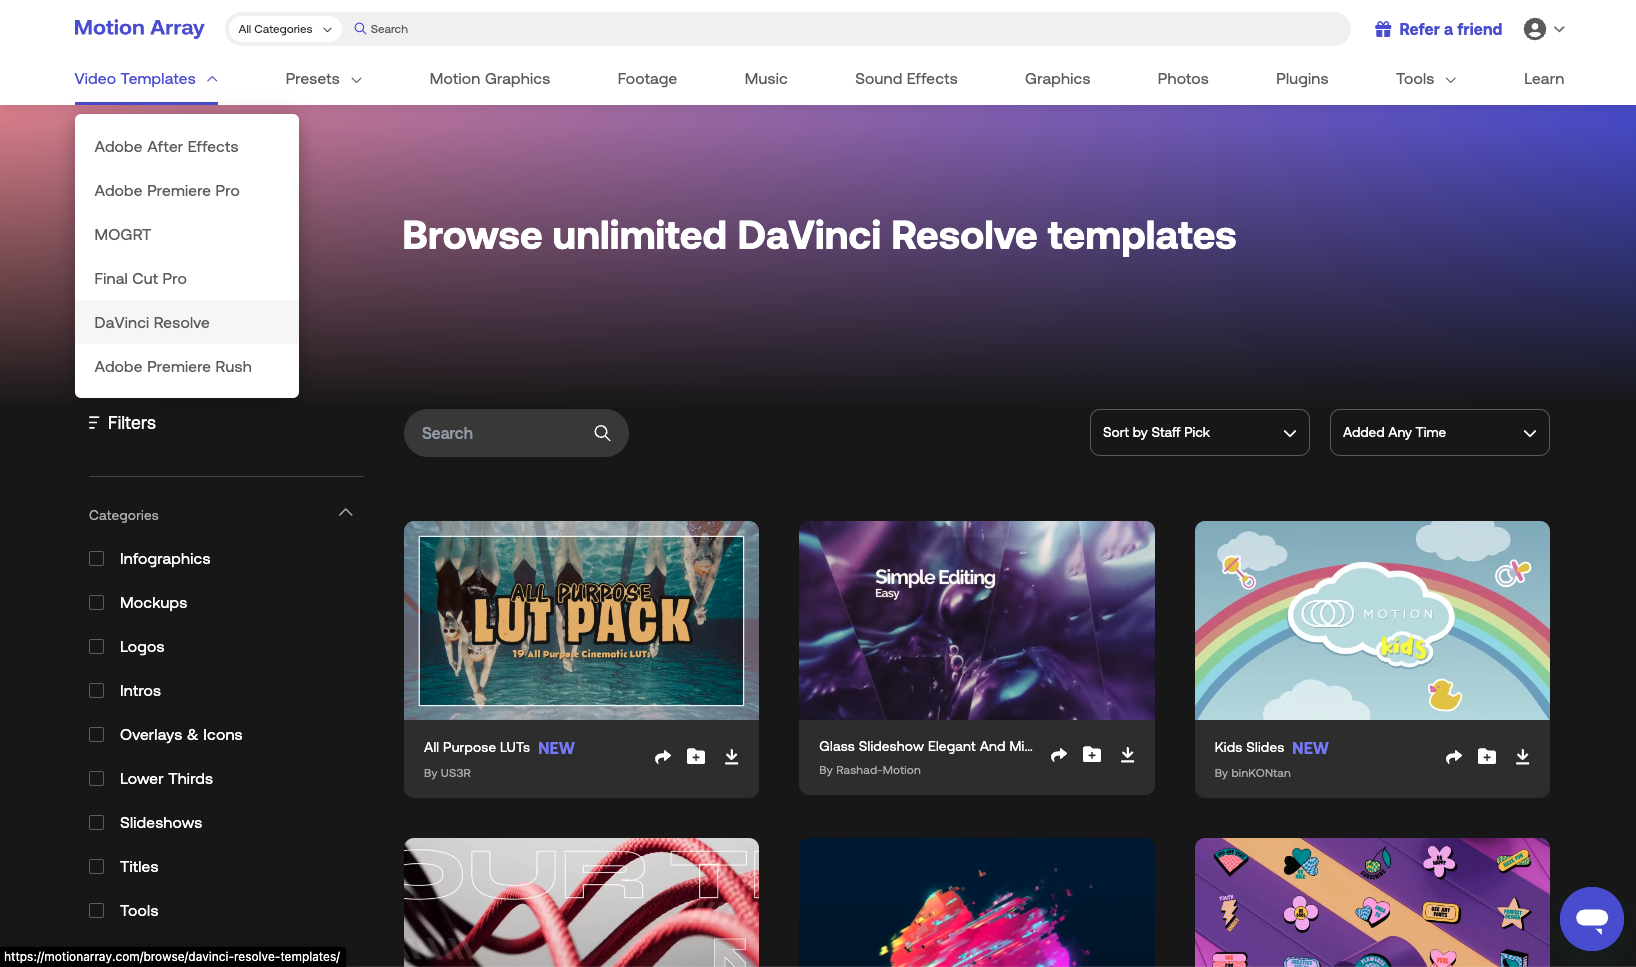
Task: Check the Lower Thirds category
Action: pos(97,779)
